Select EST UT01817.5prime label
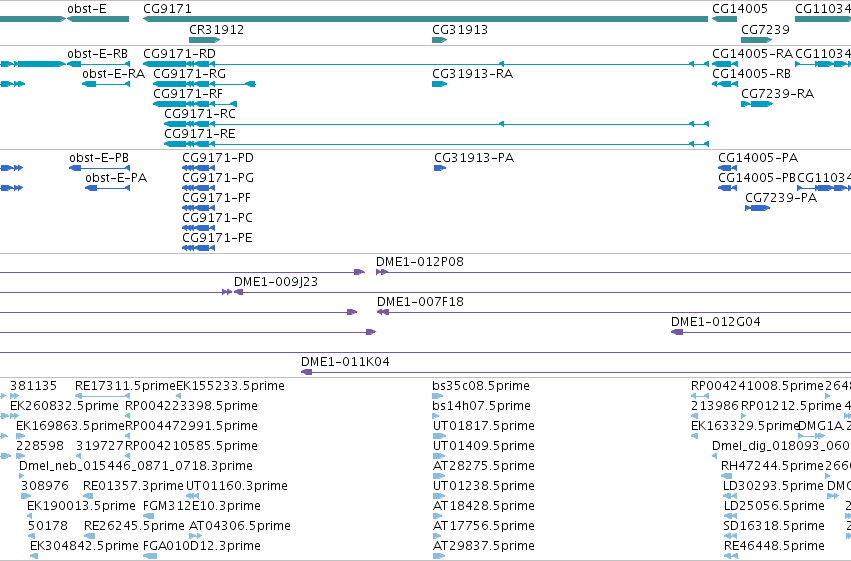This screenshot has width=851, height=561. 484,426
